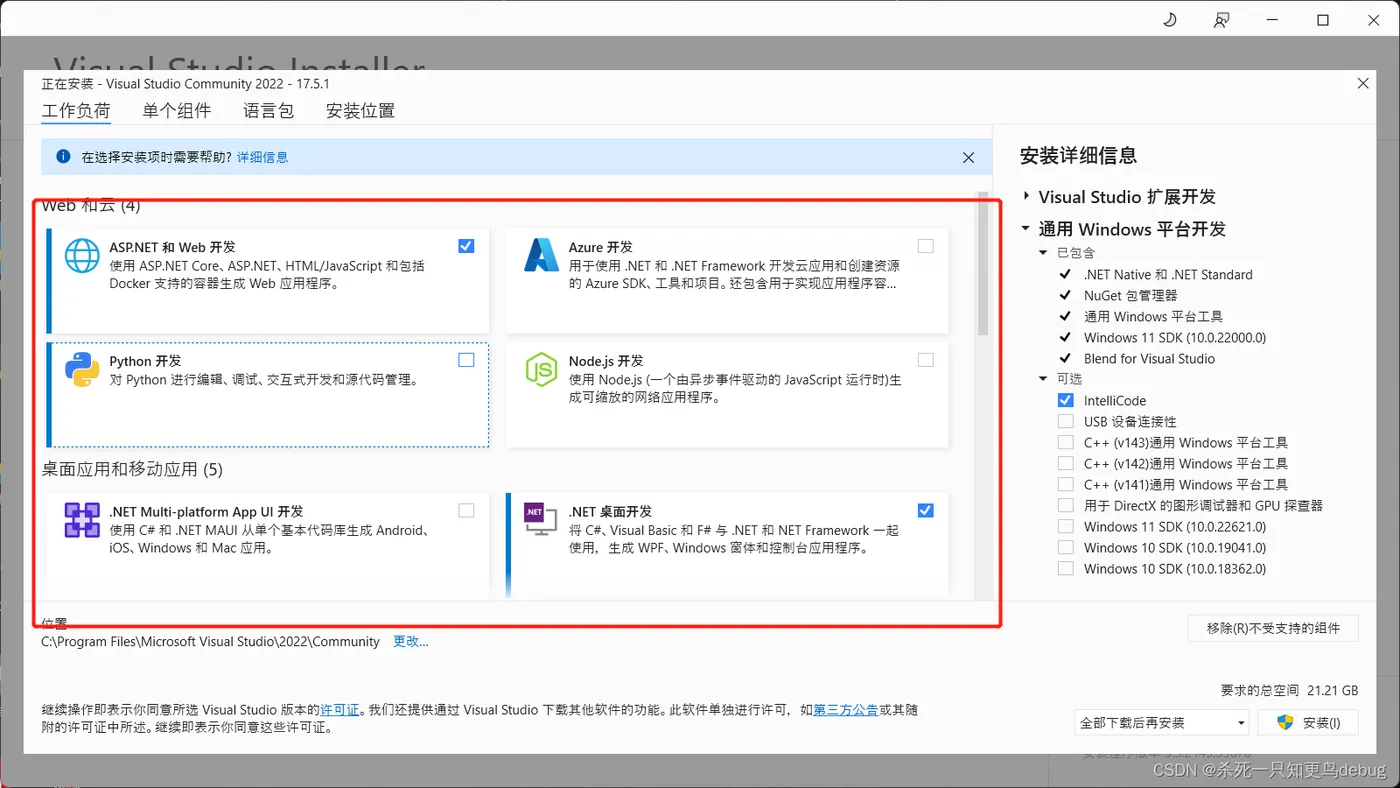This screenshot has width=1400, height=788.
Task: Uncheck ASP.NET 和 Web 开发 workload
Action: (466, 246)
